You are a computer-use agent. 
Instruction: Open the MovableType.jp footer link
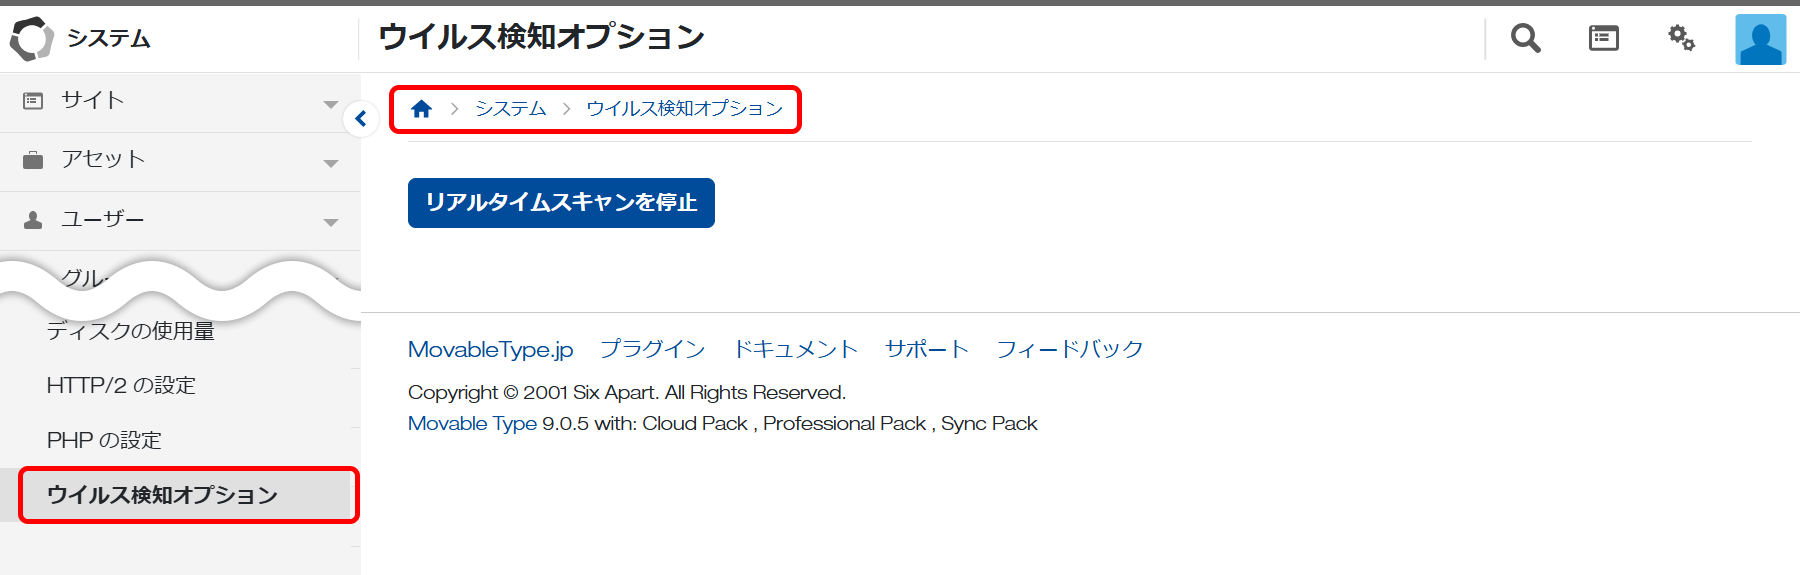(490, 349)
